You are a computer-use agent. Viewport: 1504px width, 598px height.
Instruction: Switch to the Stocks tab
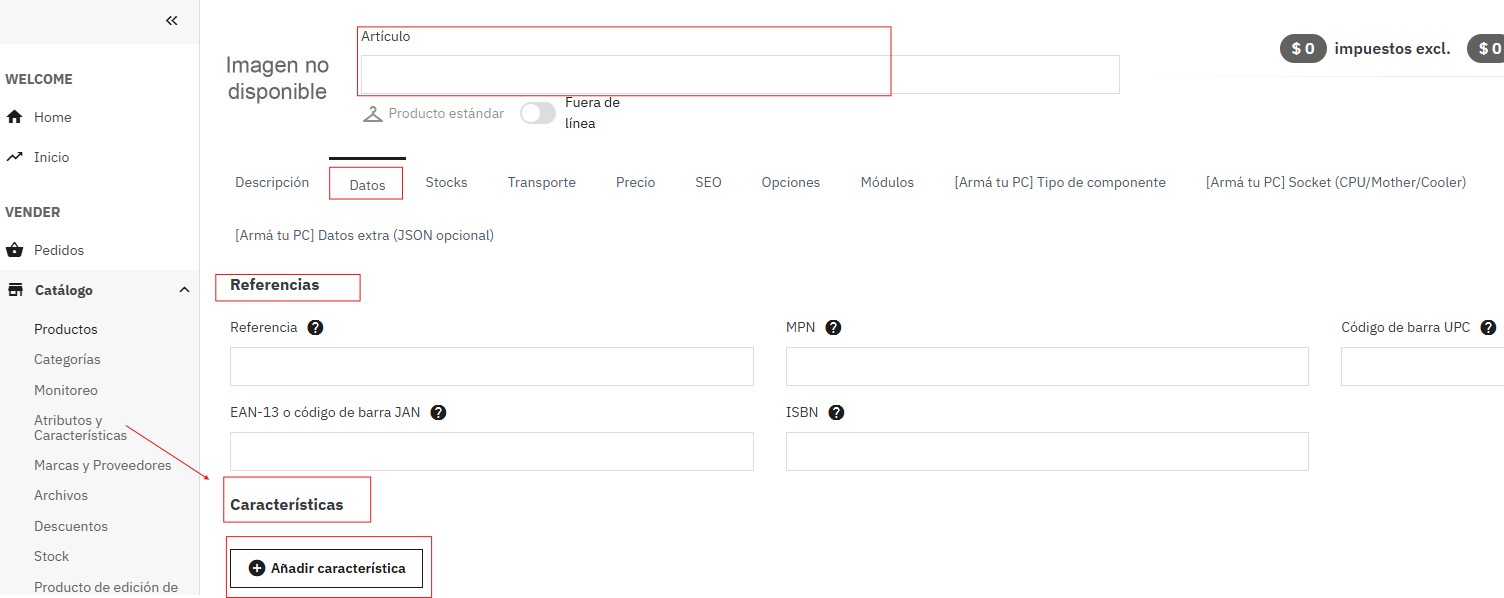(x=446, y=182)
